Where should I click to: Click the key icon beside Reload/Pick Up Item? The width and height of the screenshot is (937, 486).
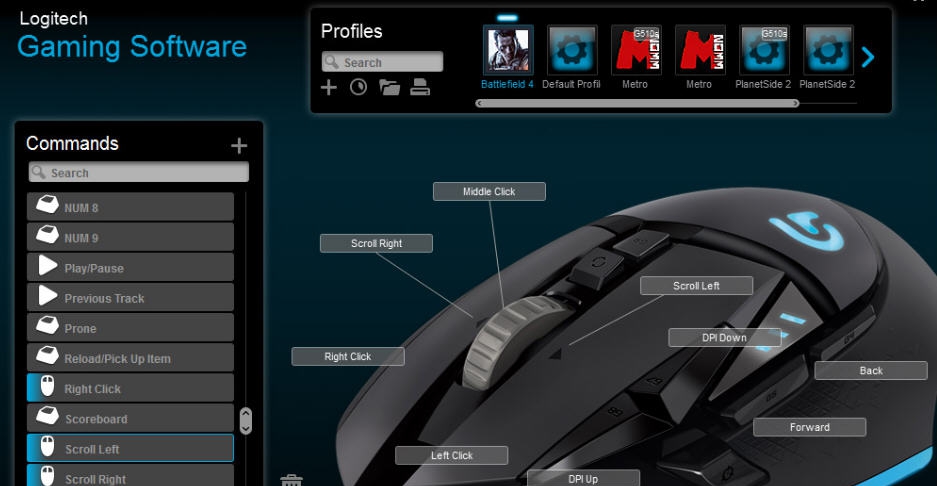[47, 355]
